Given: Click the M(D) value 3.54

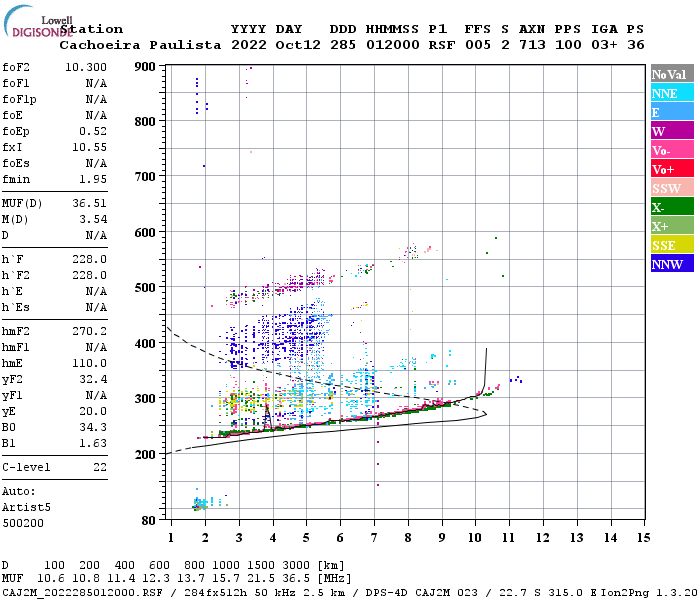Looking at the screenshot, I should point(93,219).
